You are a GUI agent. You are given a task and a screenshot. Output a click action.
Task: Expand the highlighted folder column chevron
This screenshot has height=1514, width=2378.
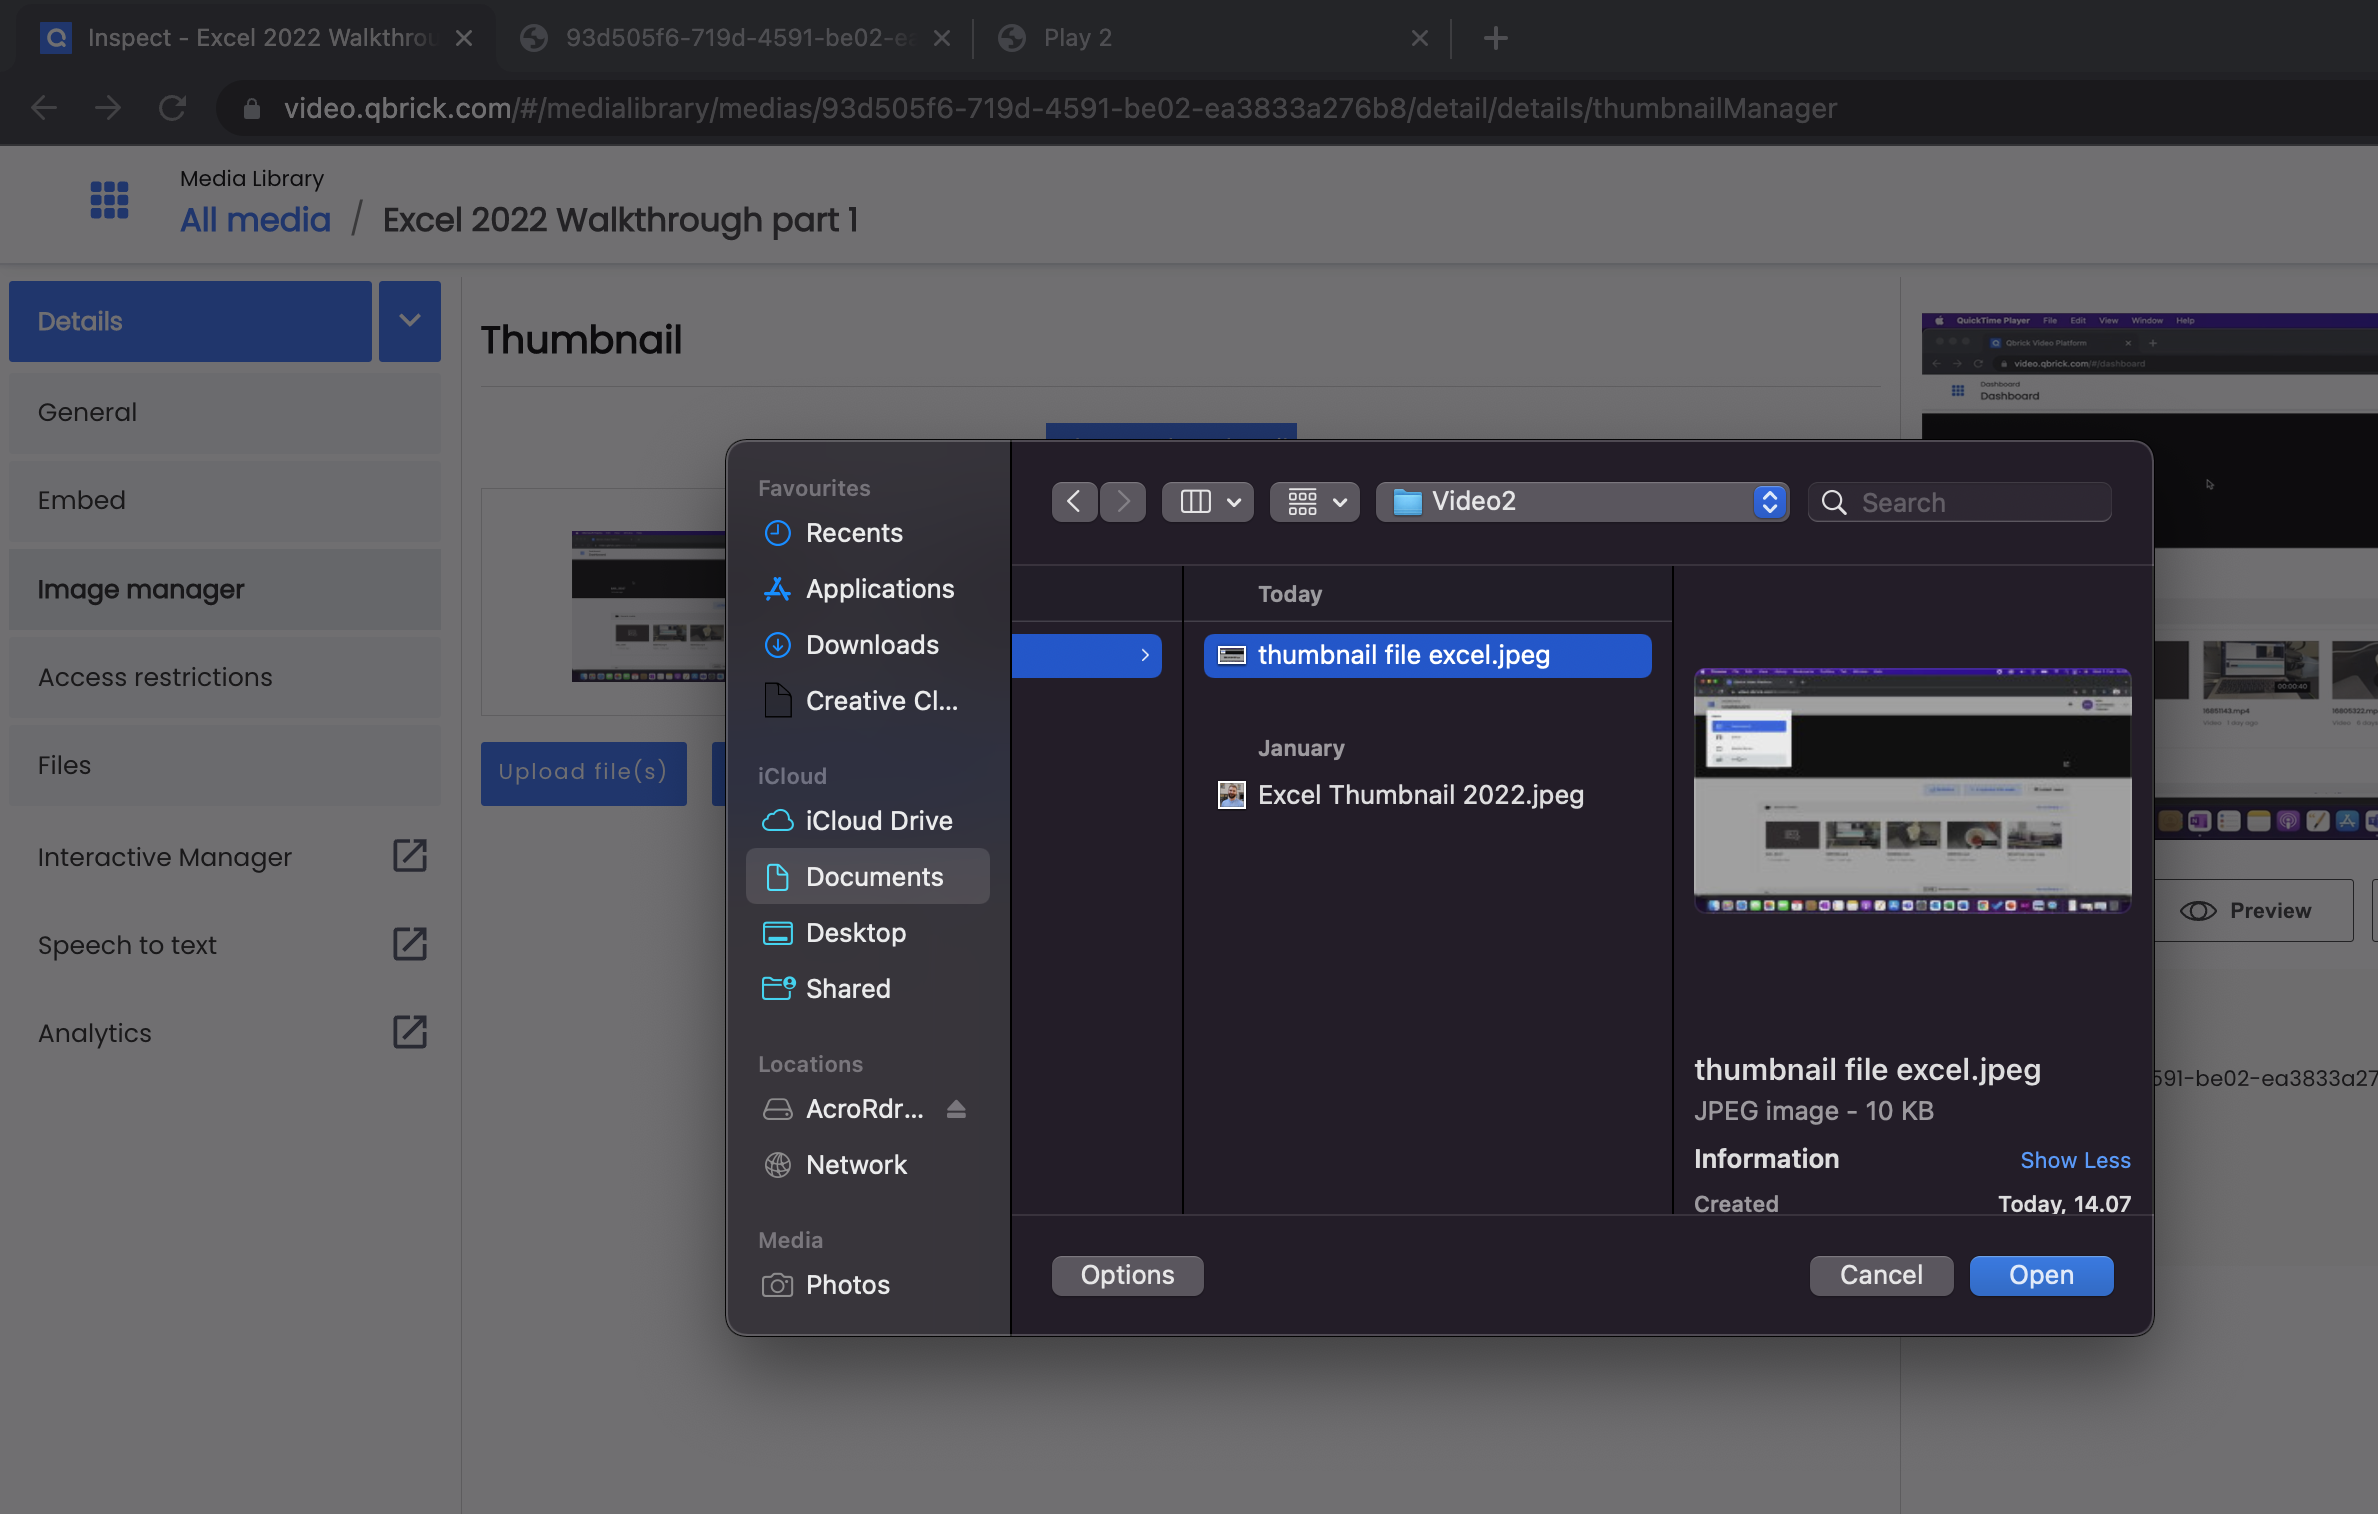(x=1145, y=655)
